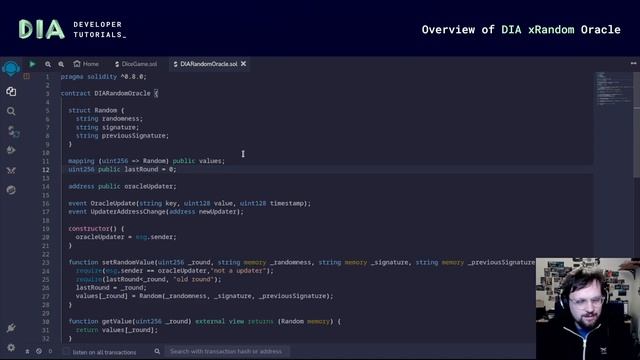This screenshot has height=360, width=640.
Task: Click the 'mapping (uint256 => Random)' line
Action: click(147, 161)
